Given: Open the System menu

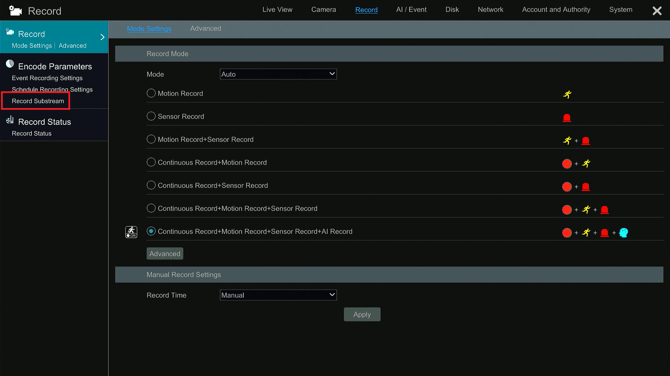Looking at the screenshot, I should point(620,9).
